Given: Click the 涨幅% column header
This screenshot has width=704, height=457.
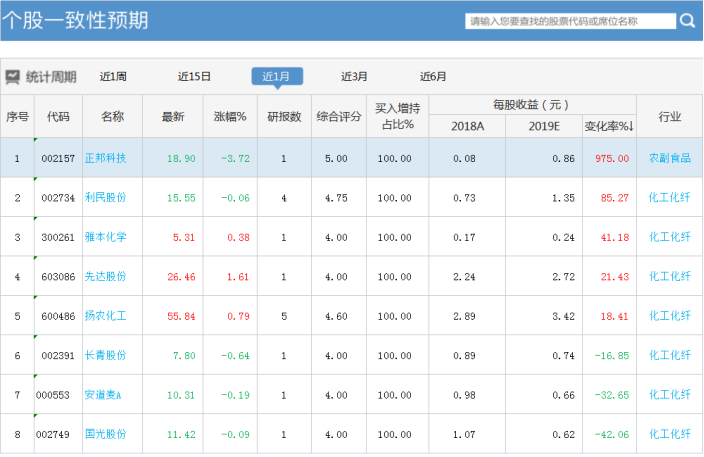Looking at the screenshot, I should click(230, 117).
